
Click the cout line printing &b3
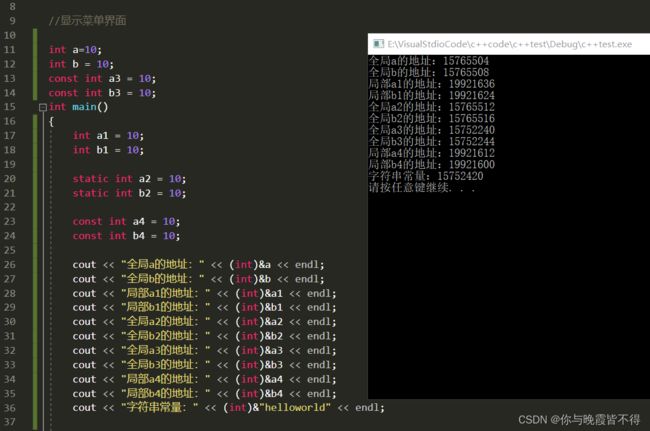pos(204,365)
